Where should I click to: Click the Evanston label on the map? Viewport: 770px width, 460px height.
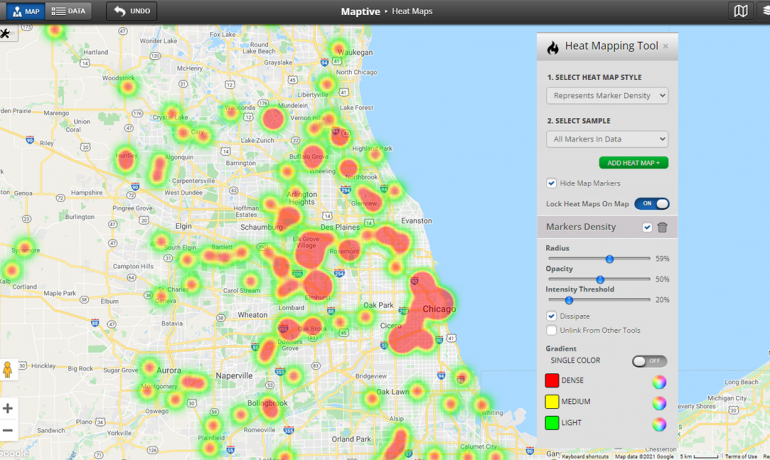tap(416, 221)
